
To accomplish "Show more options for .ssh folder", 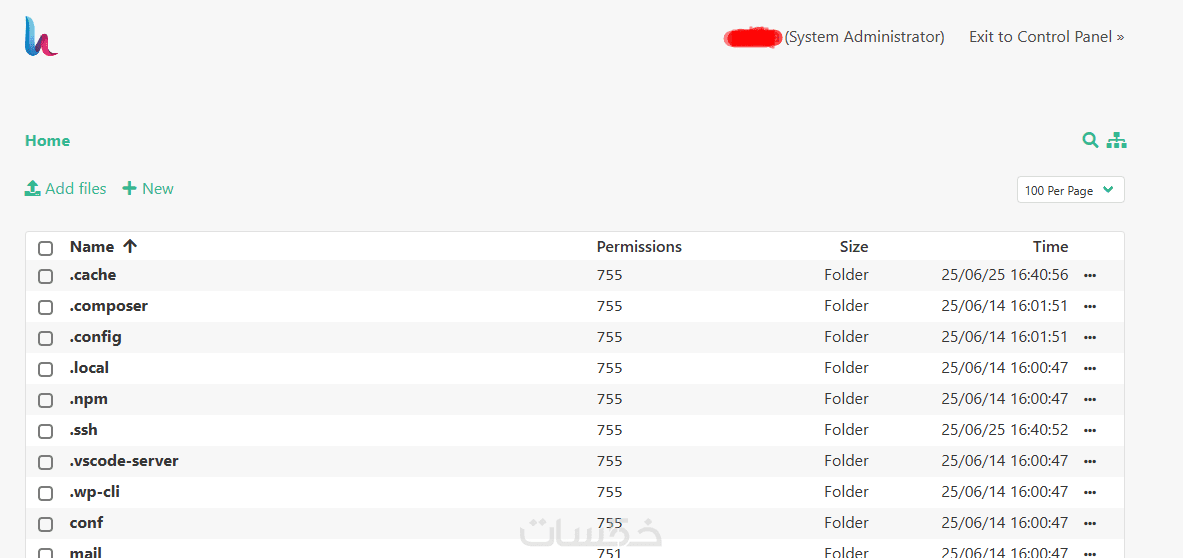I will coord(1090,430).
